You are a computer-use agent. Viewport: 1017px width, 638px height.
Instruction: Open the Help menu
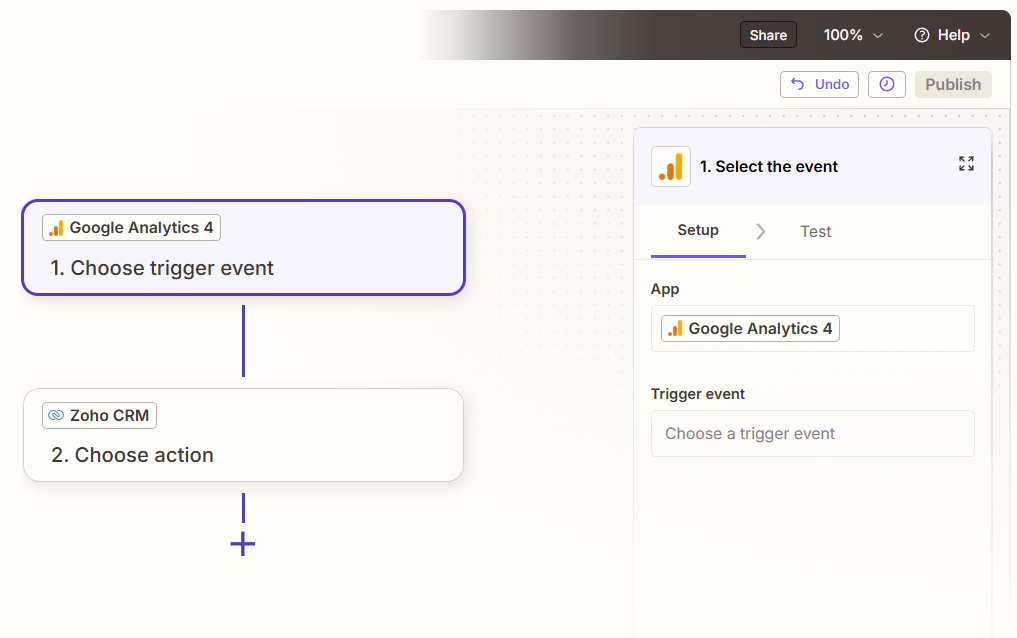point(952,35)
